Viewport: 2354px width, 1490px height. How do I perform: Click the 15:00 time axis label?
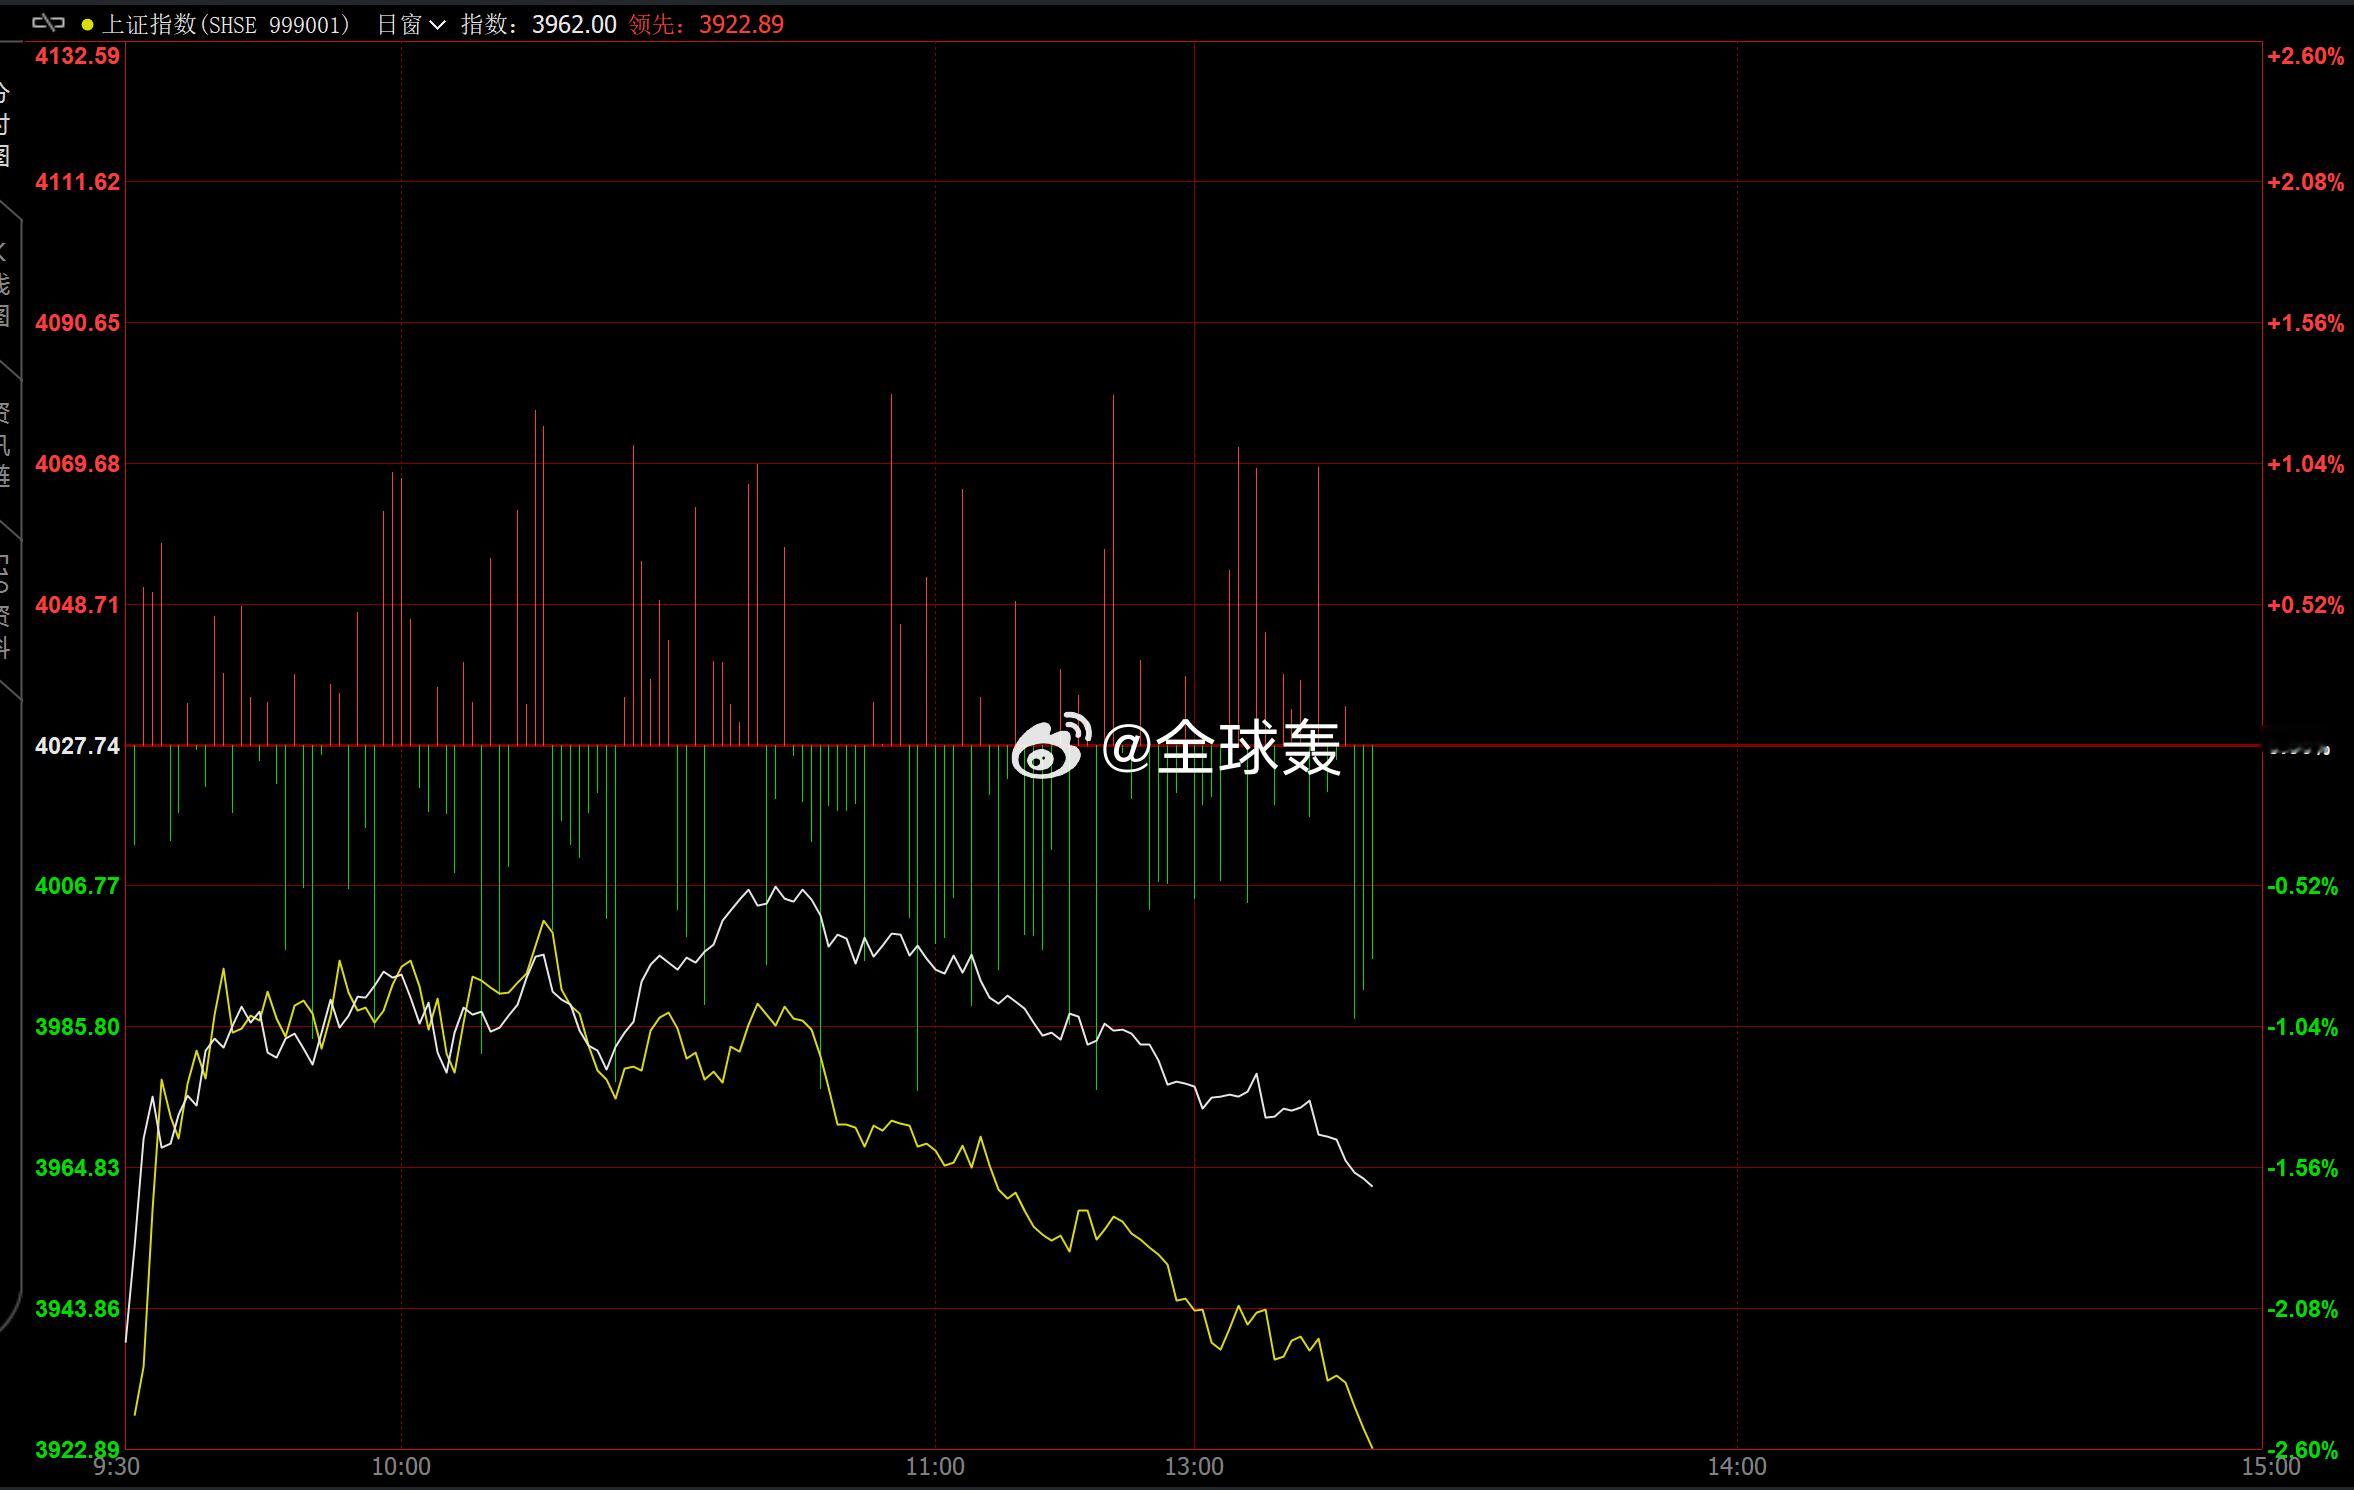(x=2271, y=1467)
